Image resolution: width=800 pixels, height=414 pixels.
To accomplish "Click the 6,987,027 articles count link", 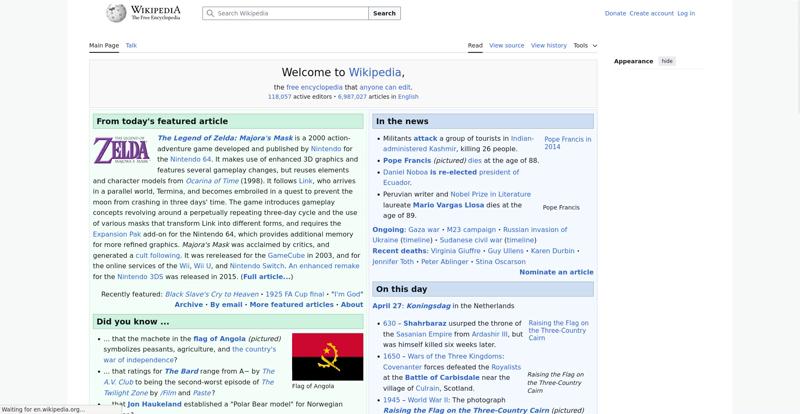I will (x=352, y=96).
